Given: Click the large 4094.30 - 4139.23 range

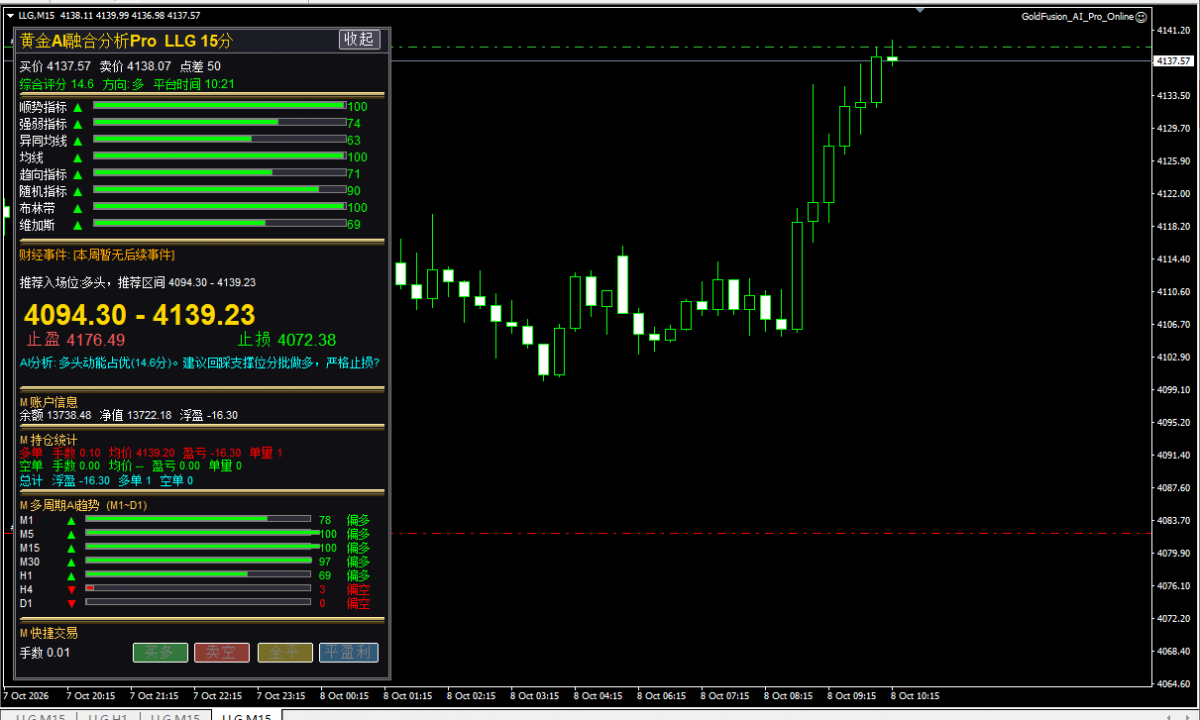Looking at the screenshot, I should [140, 315].
